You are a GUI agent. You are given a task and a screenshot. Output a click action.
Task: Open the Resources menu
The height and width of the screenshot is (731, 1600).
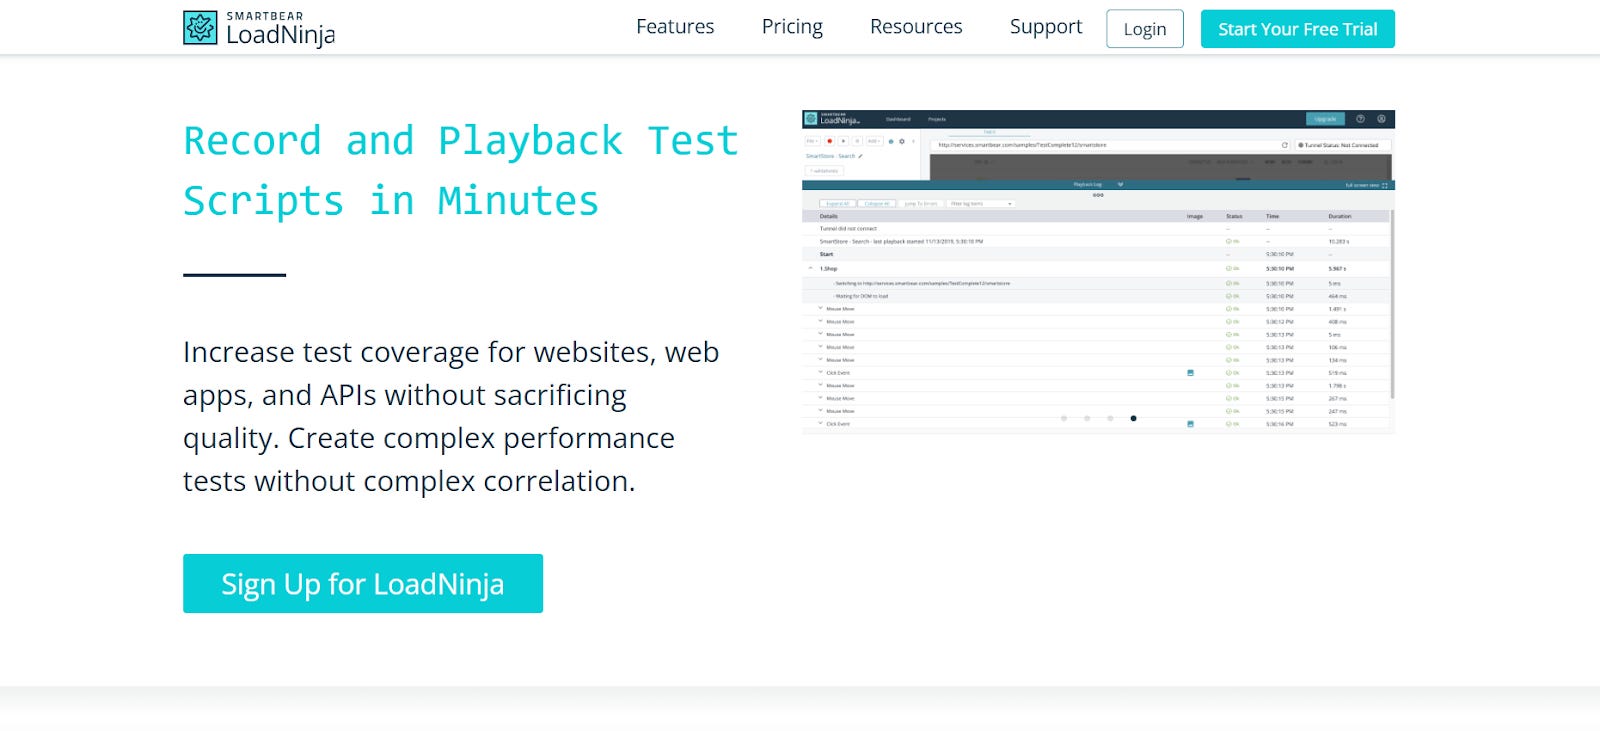point(916,27)
